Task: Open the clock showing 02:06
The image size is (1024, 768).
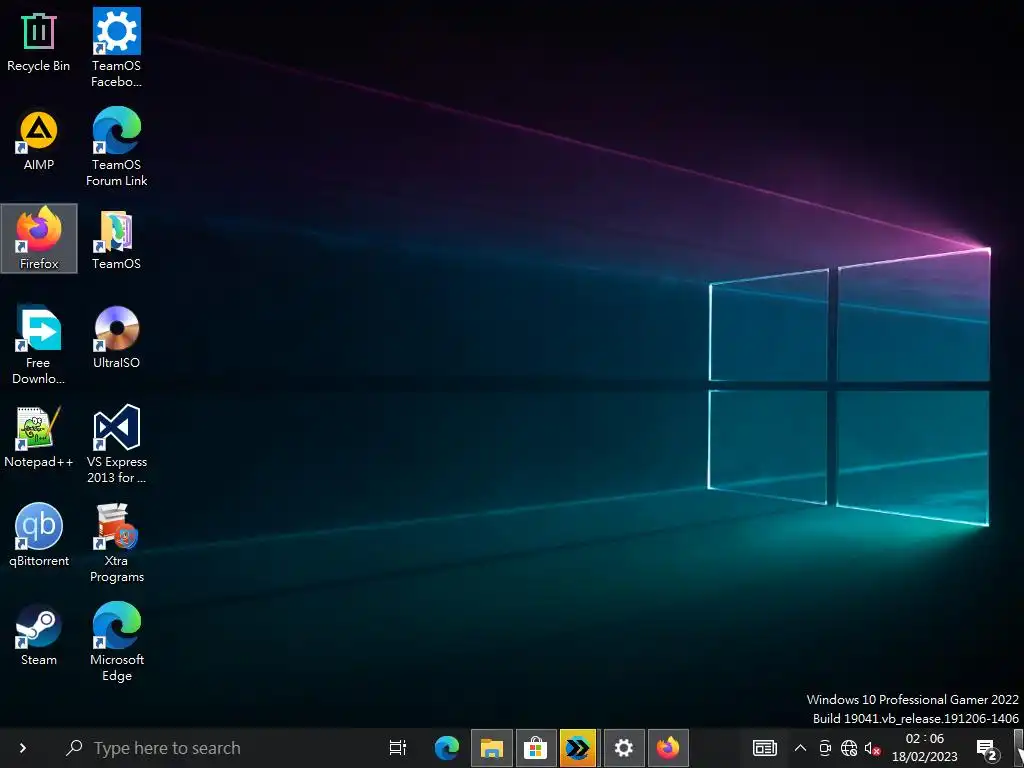Action: click(925, 748)
